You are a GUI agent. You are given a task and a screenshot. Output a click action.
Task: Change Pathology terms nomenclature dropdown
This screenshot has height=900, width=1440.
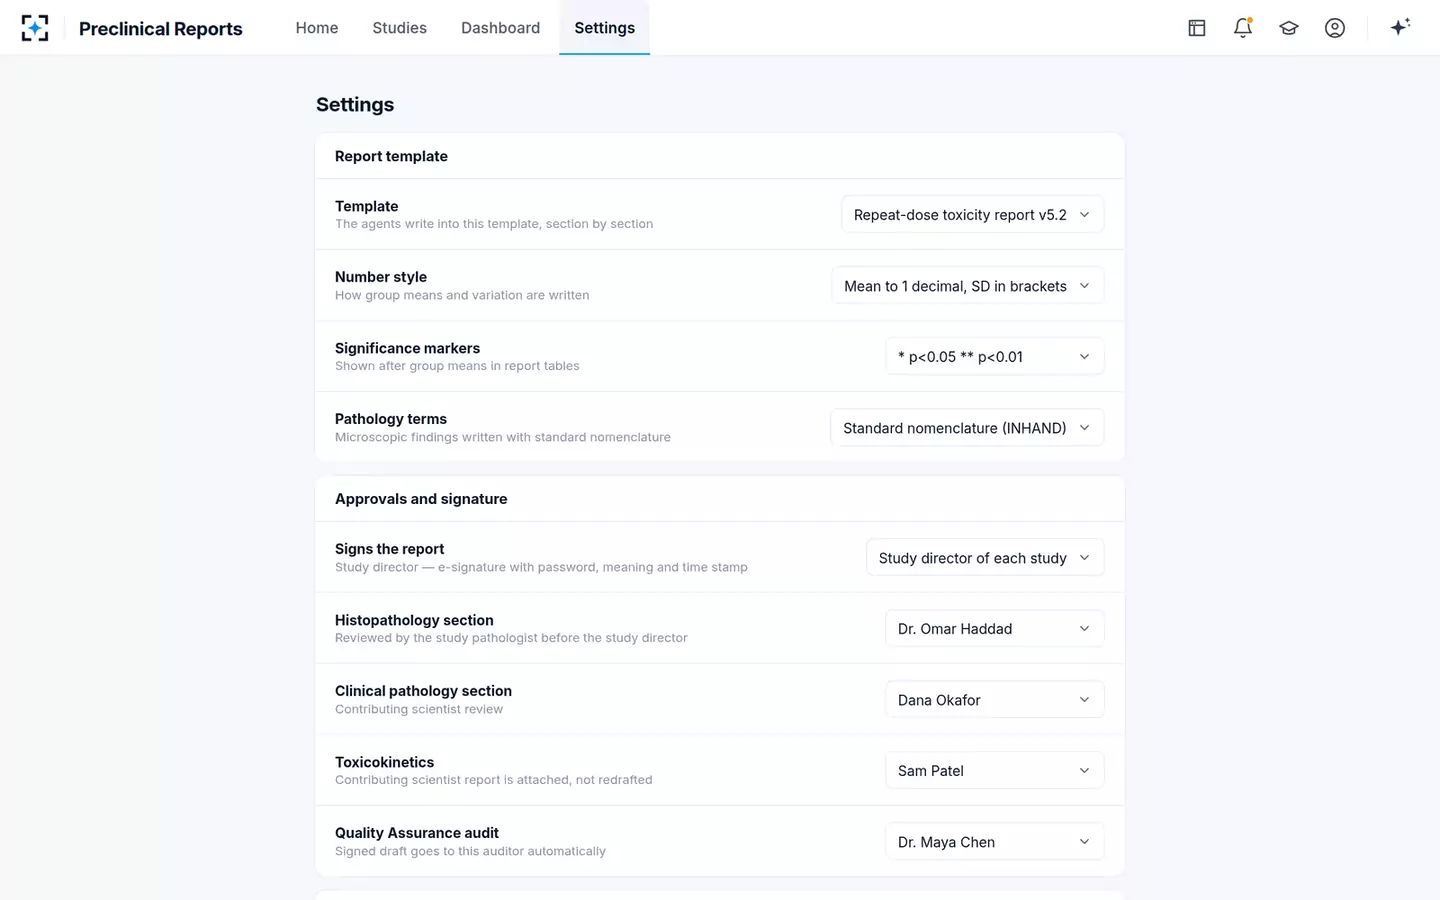click(x=967, y=428)
